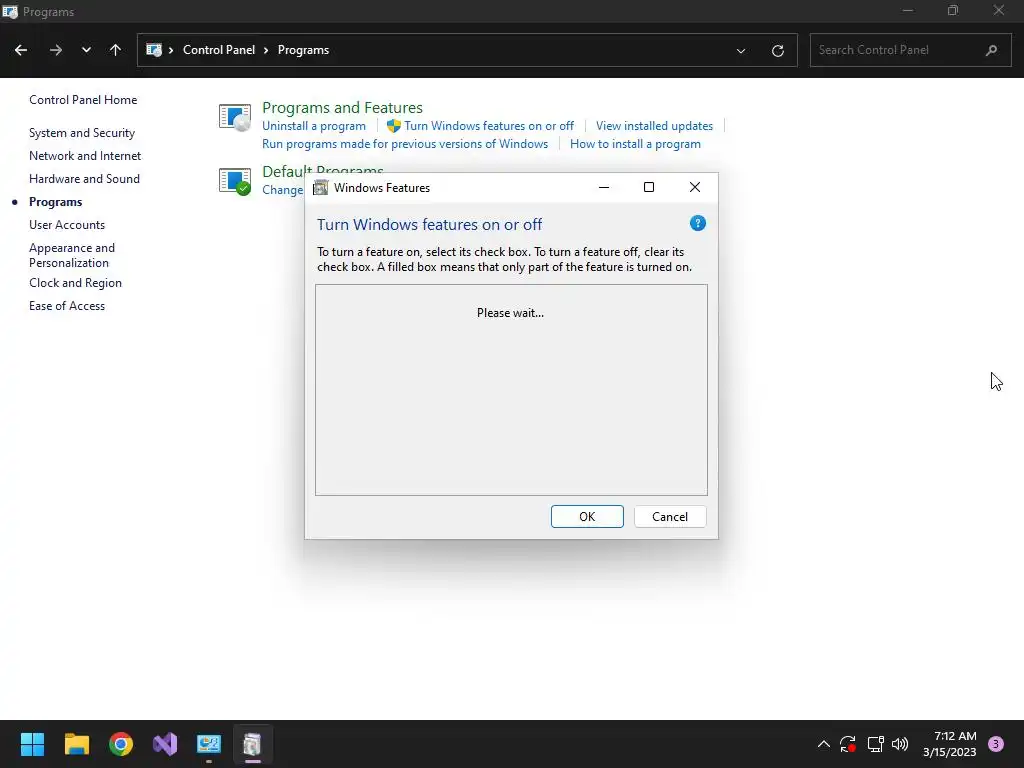
Task: Click Uninstall a program link
Action: point(313,126)
